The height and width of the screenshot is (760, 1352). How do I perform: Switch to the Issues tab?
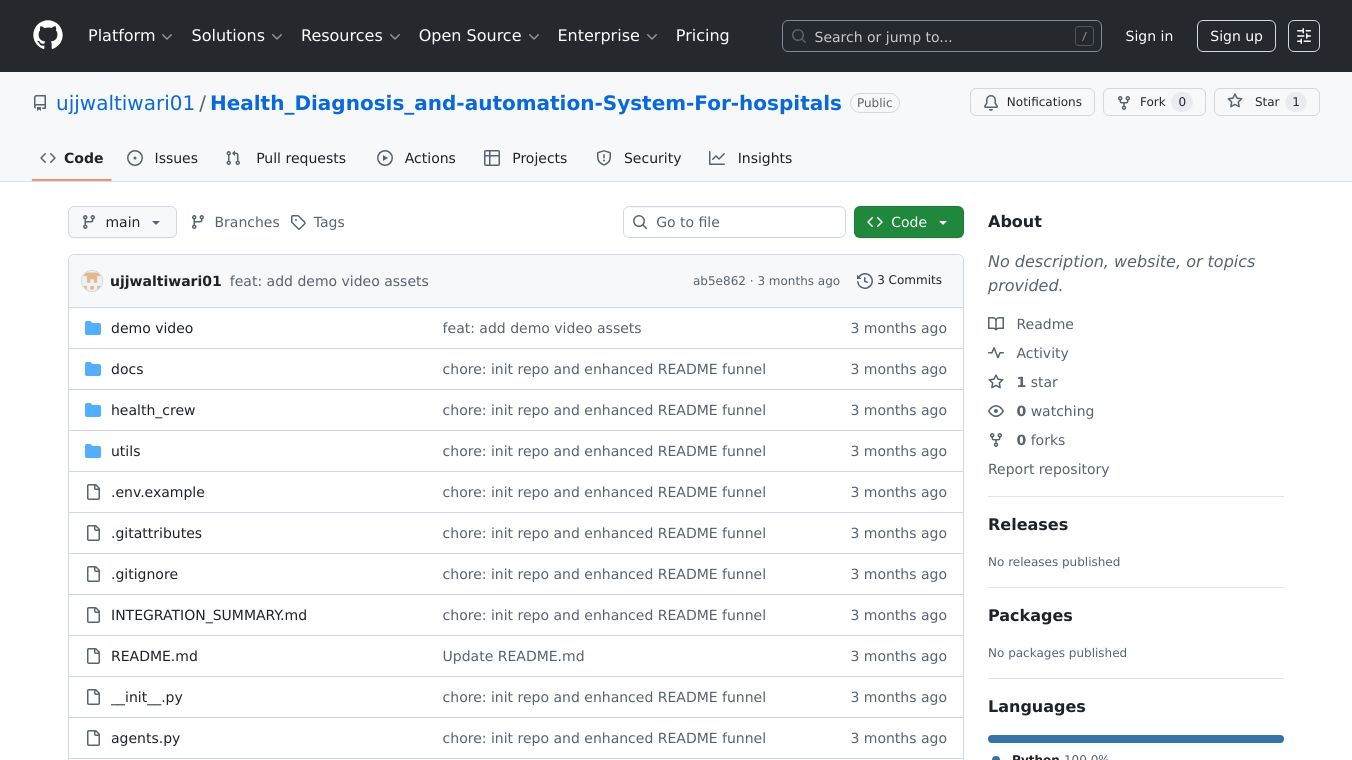pyautogui.click(x=163, y=158)
